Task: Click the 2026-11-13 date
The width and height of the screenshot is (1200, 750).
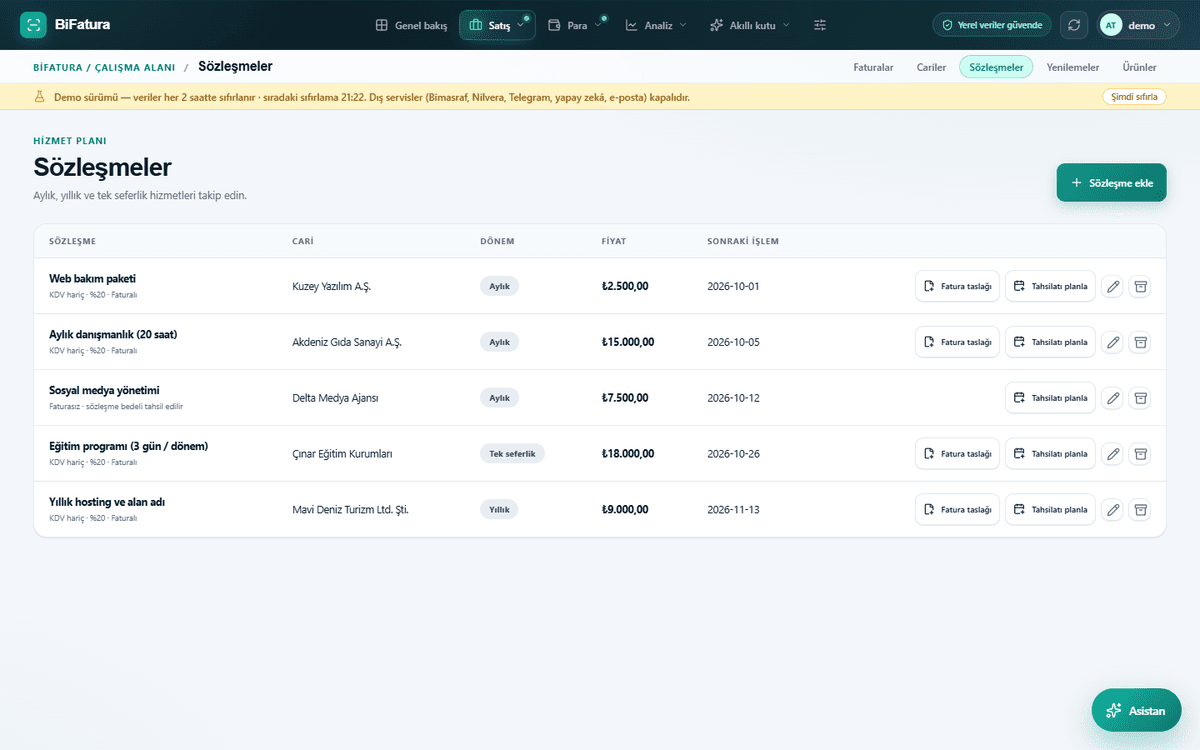Action: (x=733, y=510)
